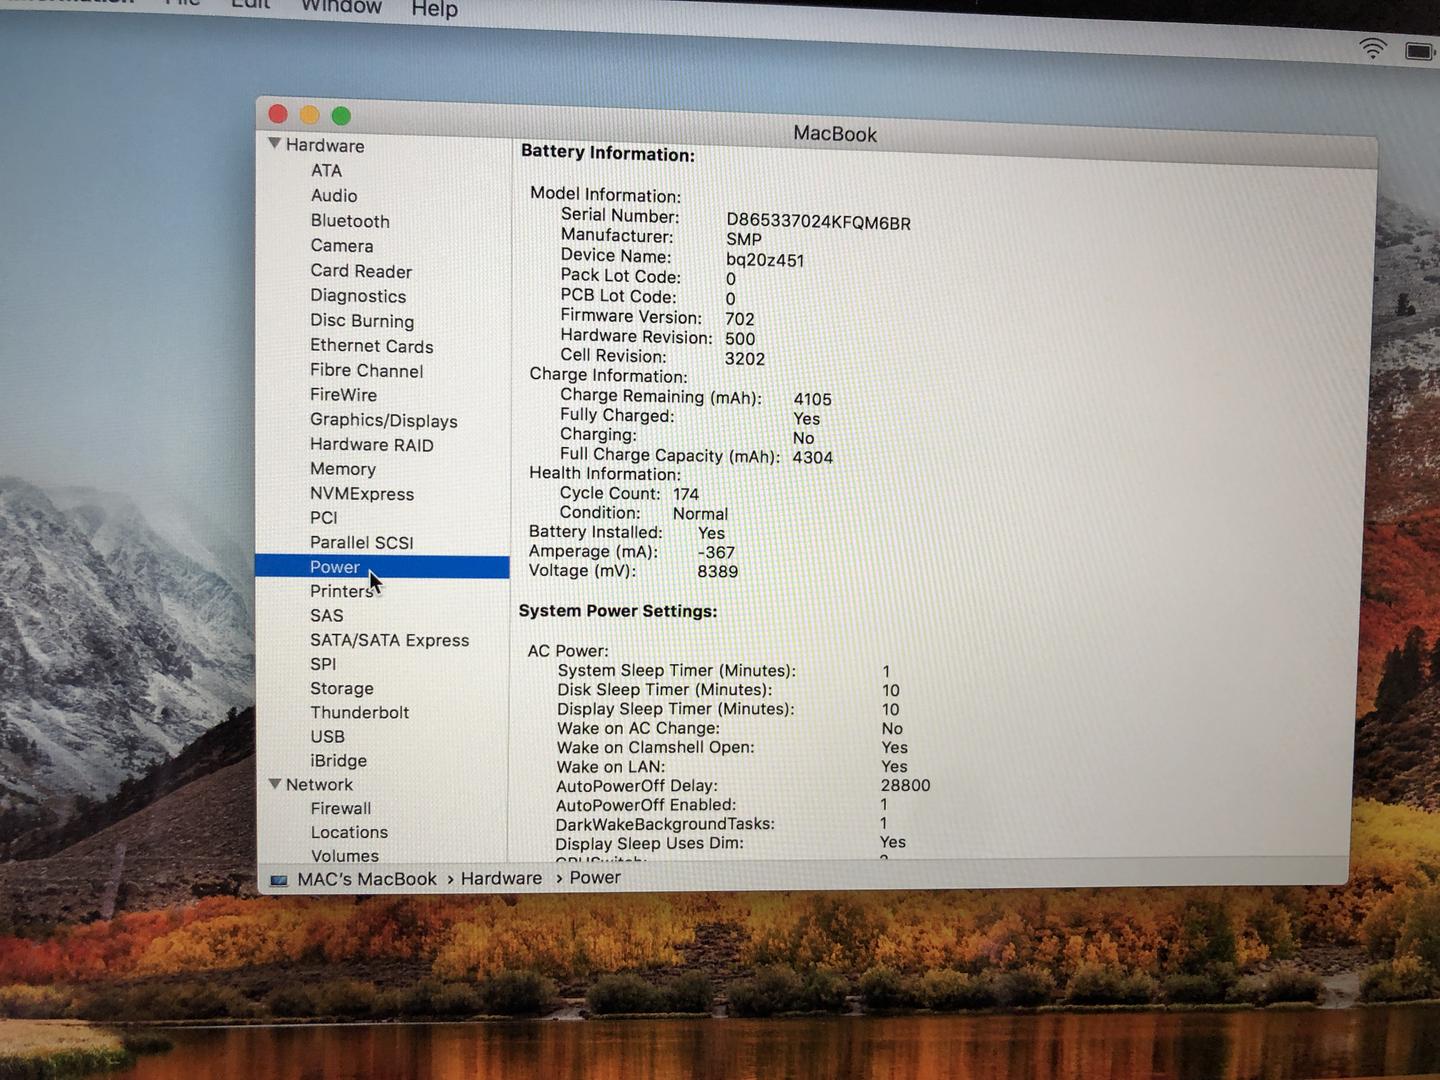Select Ethernet Cards in the sidebar

pos(372,346)
